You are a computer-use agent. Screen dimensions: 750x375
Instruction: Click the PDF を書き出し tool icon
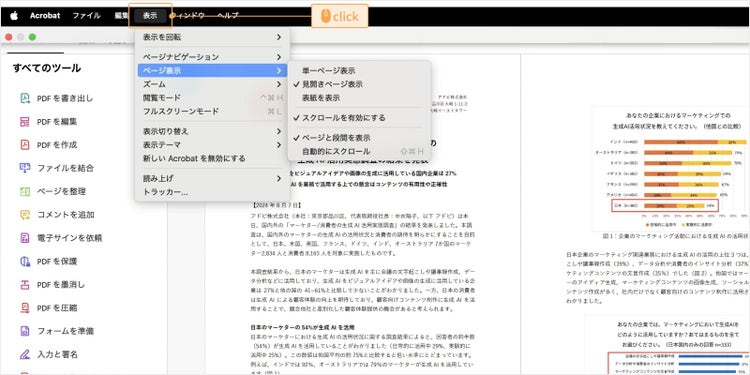coord(25,99)
